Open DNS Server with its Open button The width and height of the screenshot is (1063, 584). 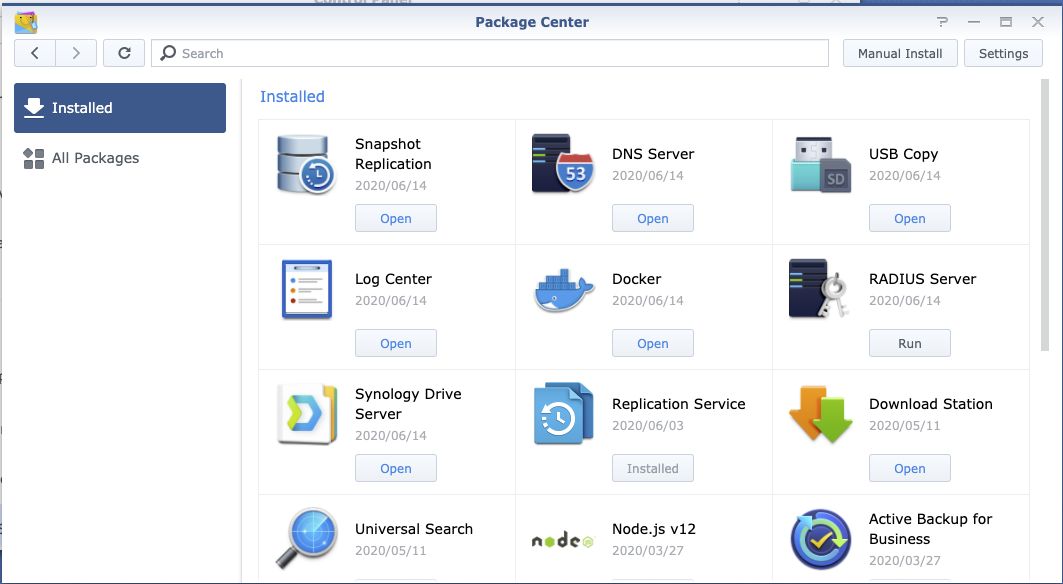click(x=653, y=218)
